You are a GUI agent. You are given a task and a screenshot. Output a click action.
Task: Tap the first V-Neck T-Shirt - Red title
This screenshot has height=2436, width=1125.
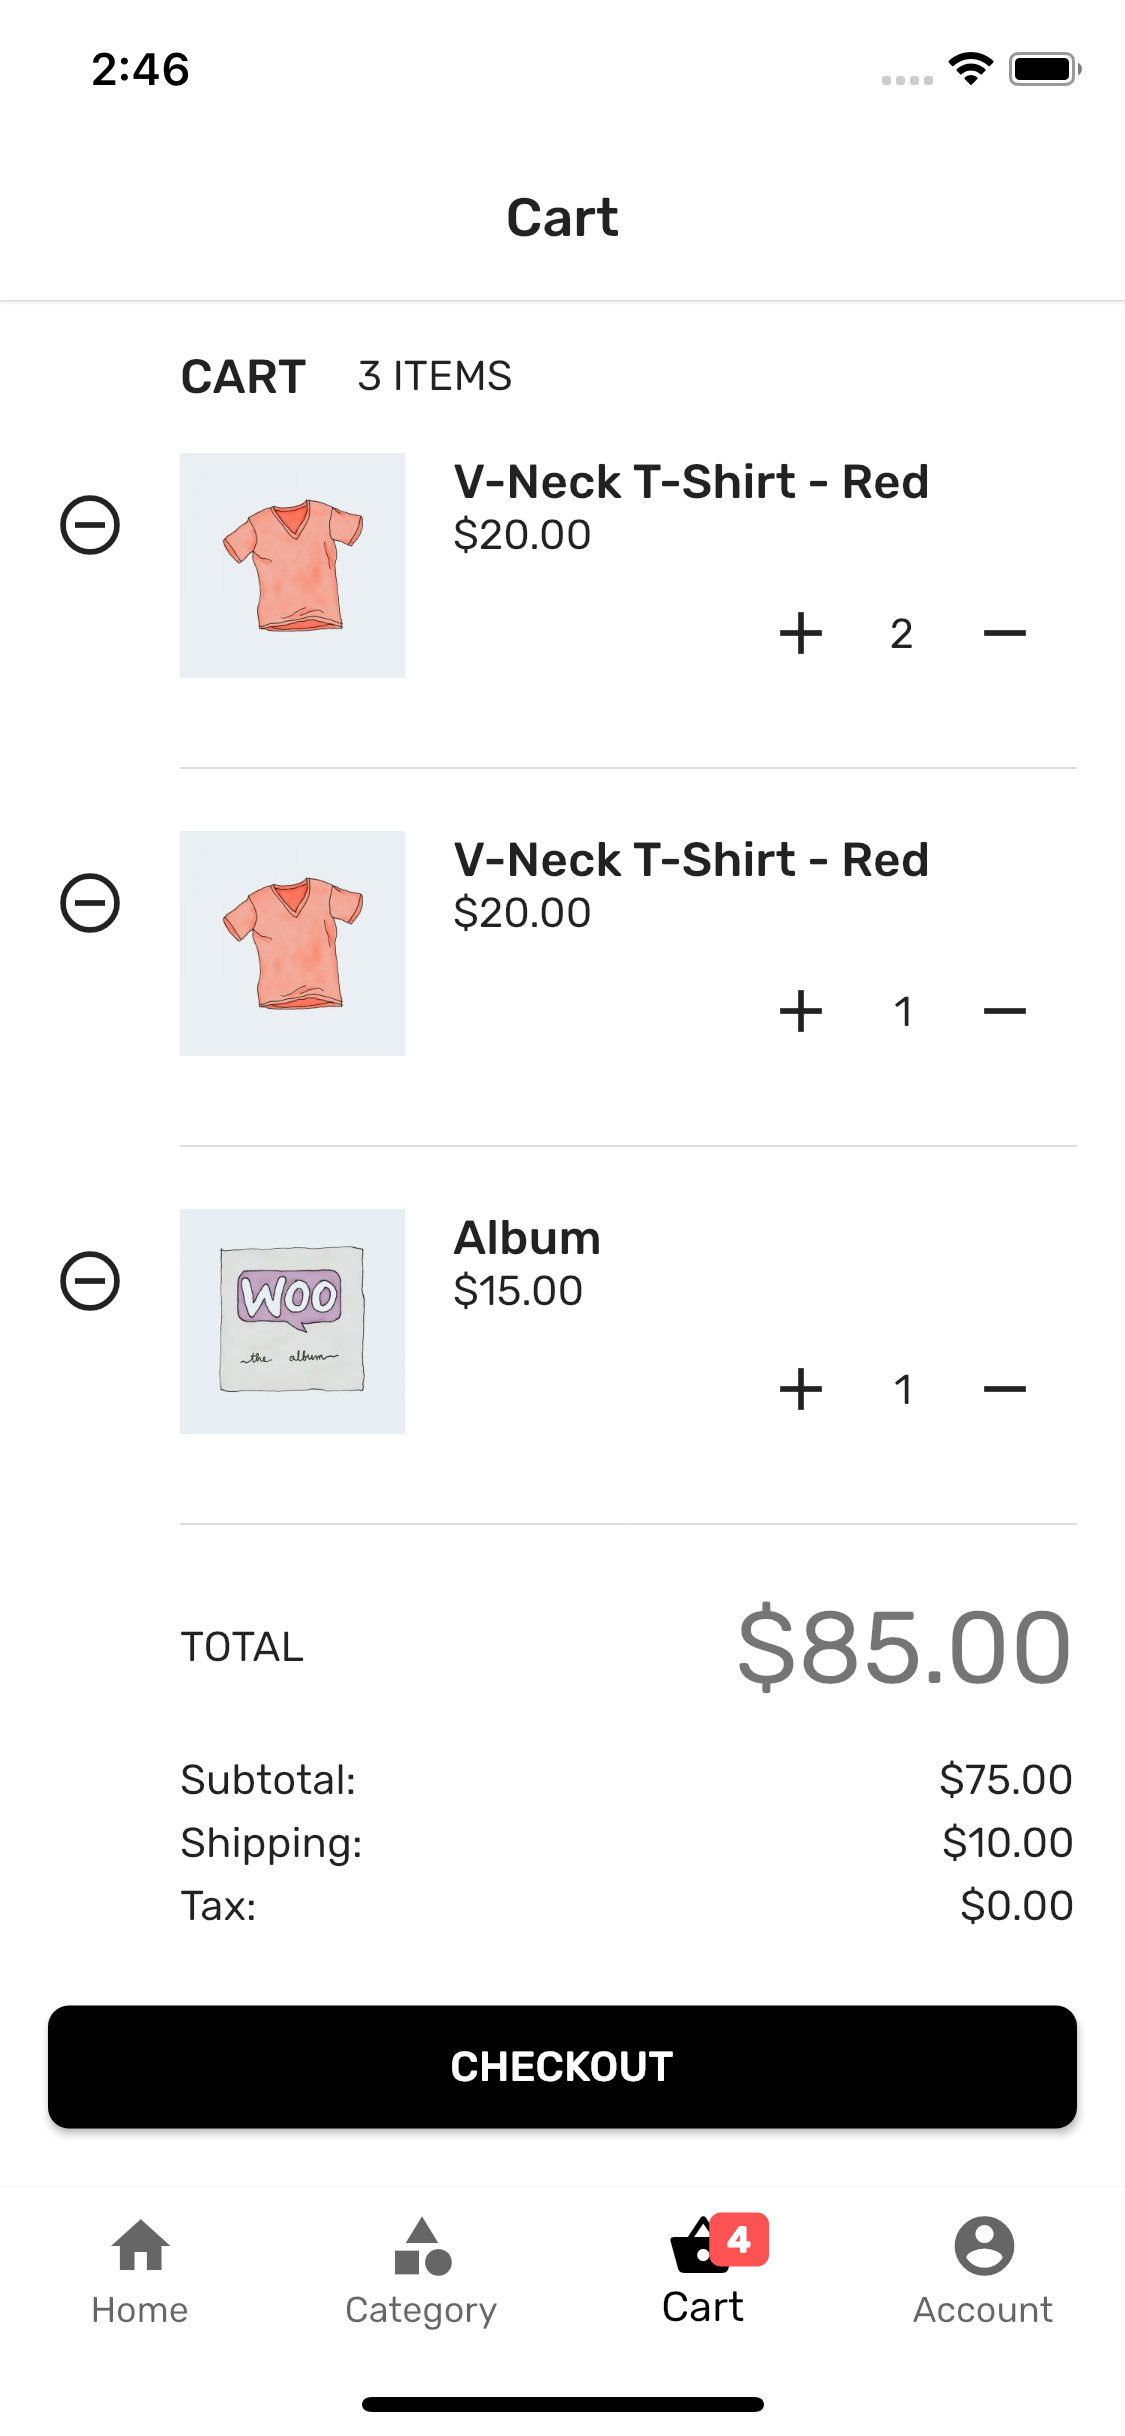tap(691, 482)
